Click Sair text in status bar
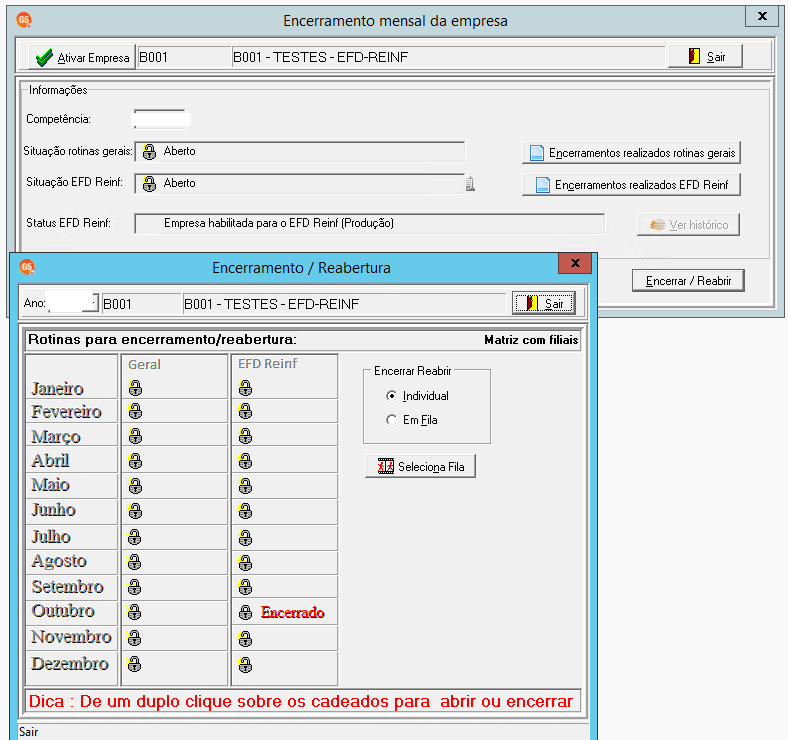The width and height of the screenshot is (788, 740). coord(29,732)
